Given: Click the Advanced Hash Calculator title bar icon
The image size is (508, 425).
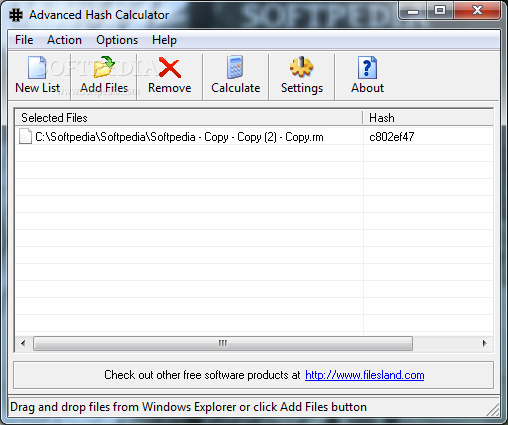Looking at the screenshot, I should [x=16, y=15].
